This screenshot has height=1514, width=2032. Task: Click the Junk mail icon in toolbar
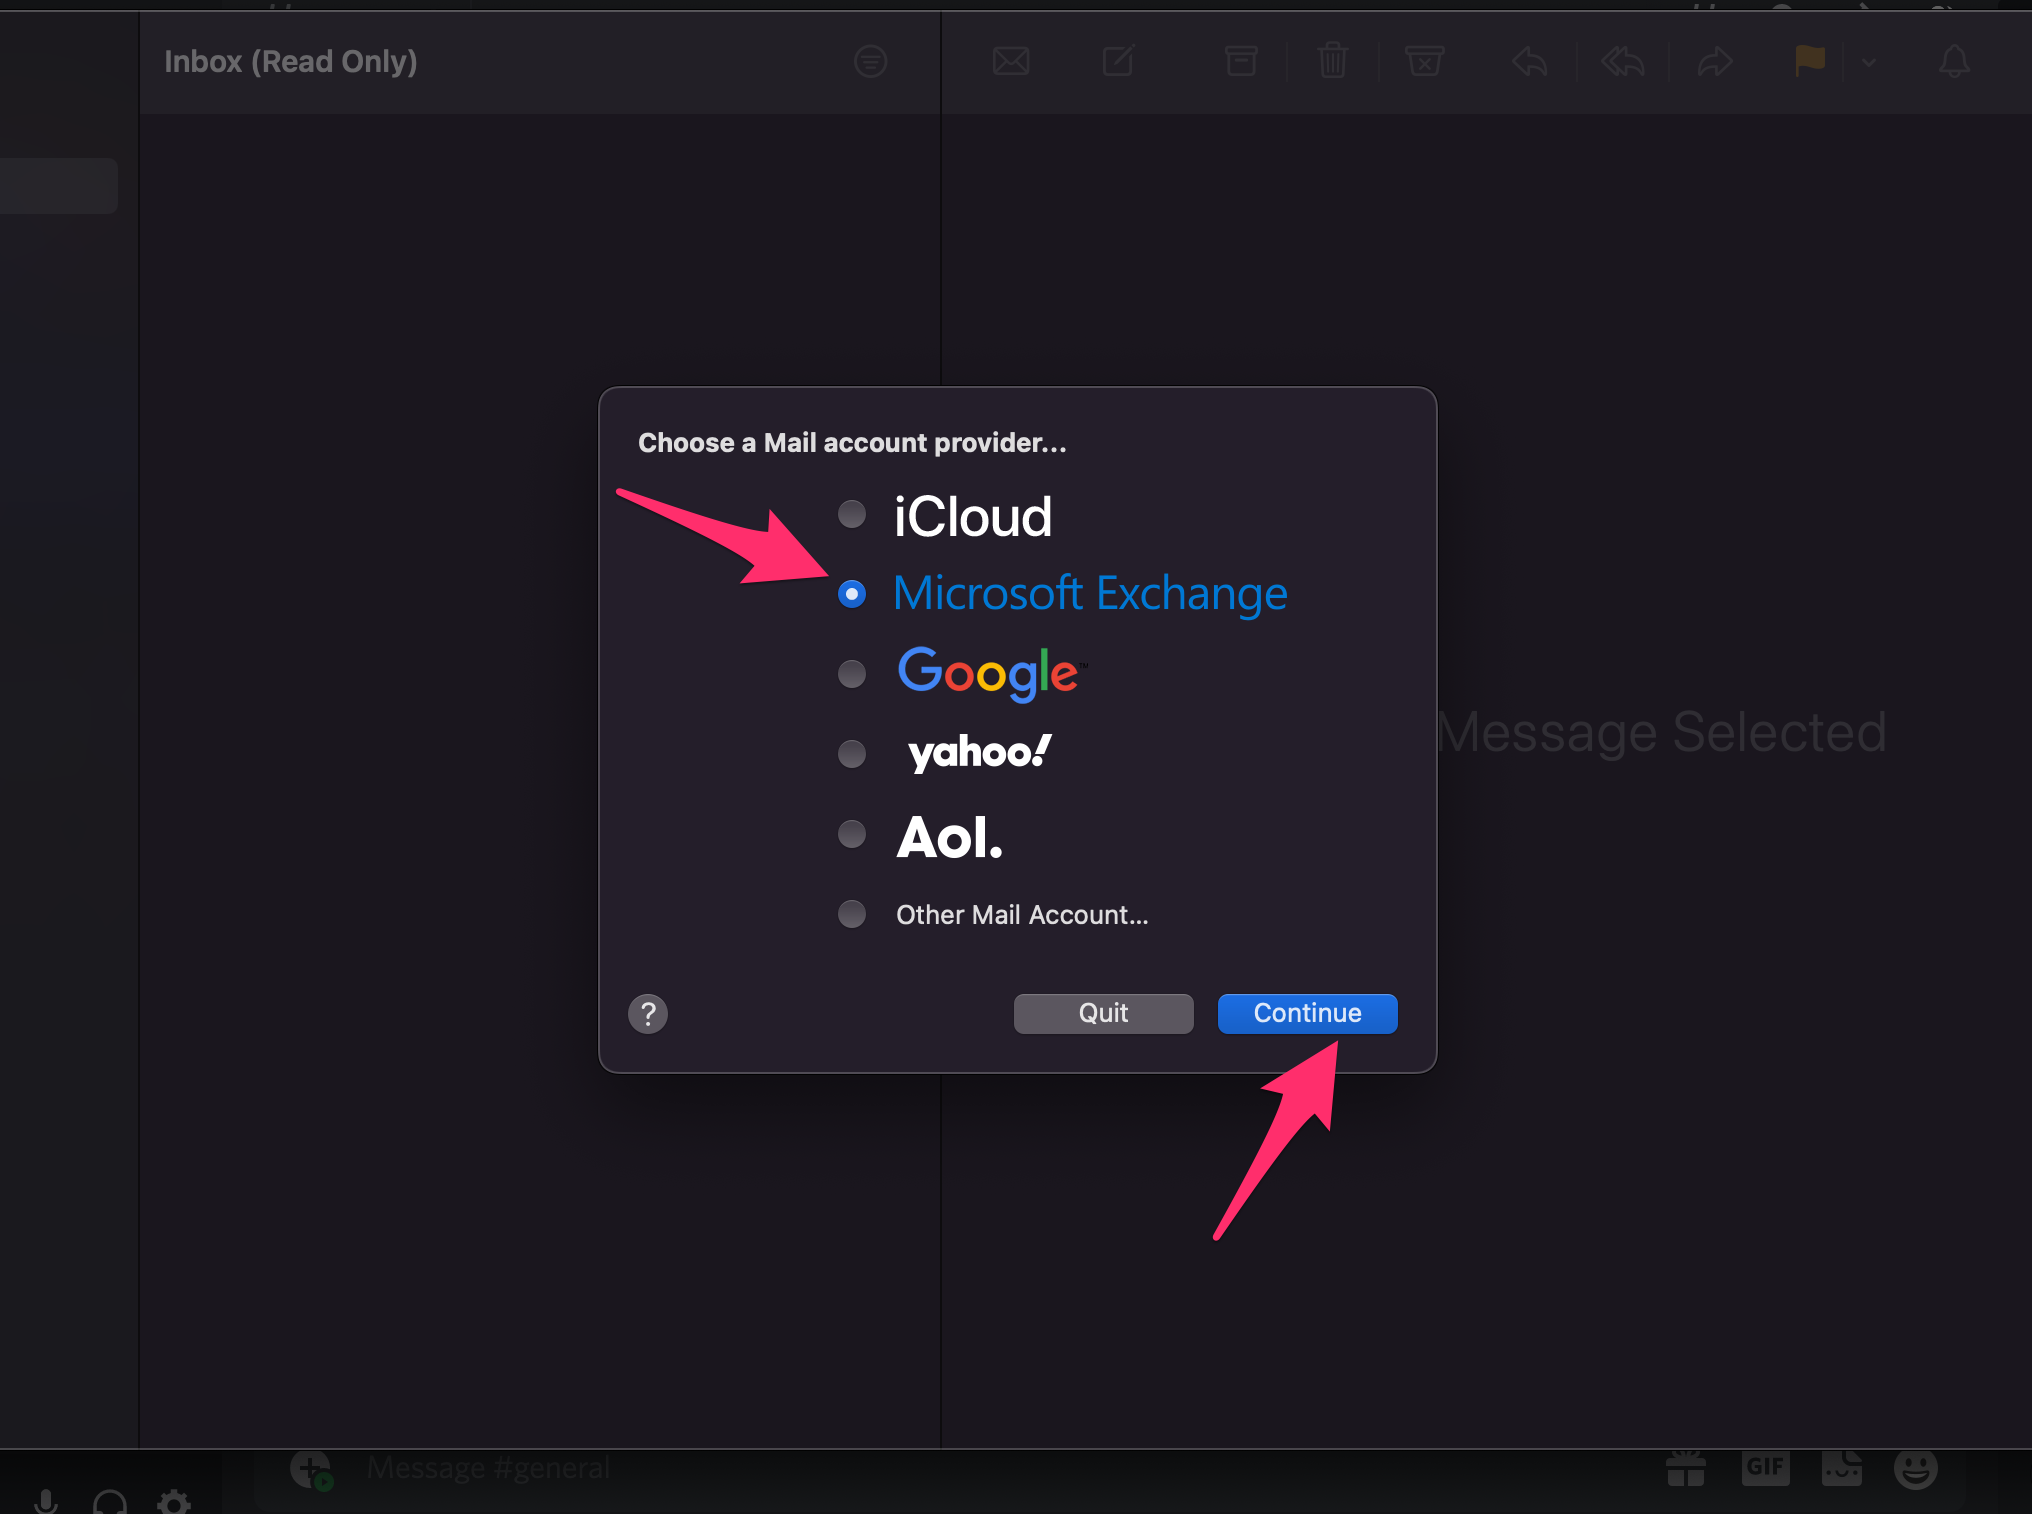[x=1424, y=62]
